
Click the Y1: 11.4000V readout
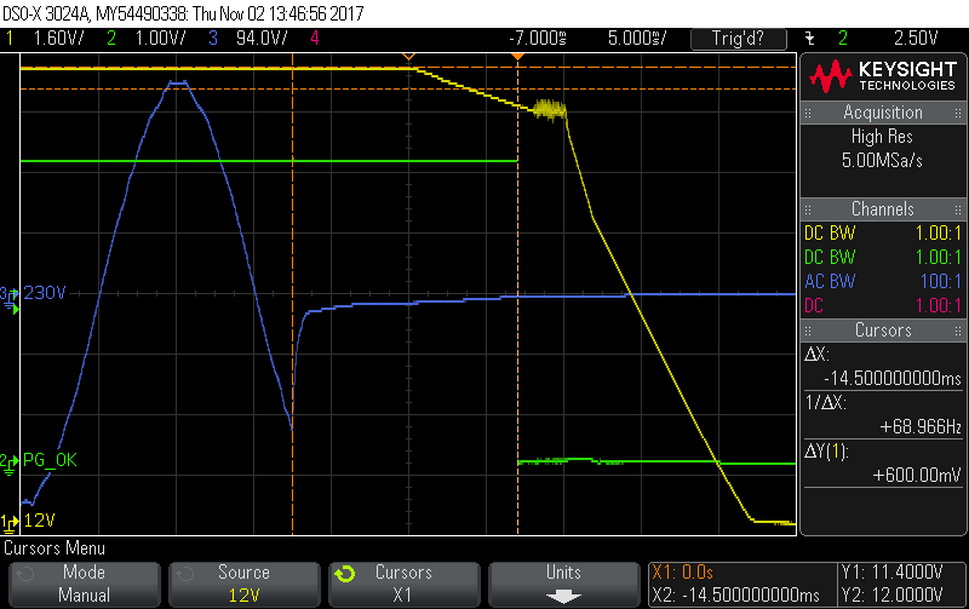(892, 573)
